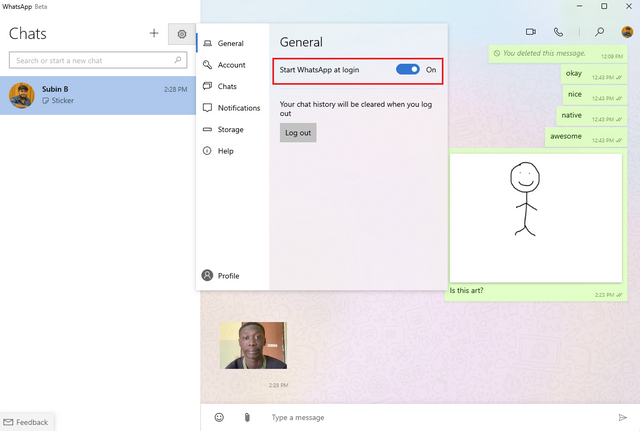The image size is (640, 431).
Task: Open the Feedback button
Action: pyautogui.click(x=27, y=422)
